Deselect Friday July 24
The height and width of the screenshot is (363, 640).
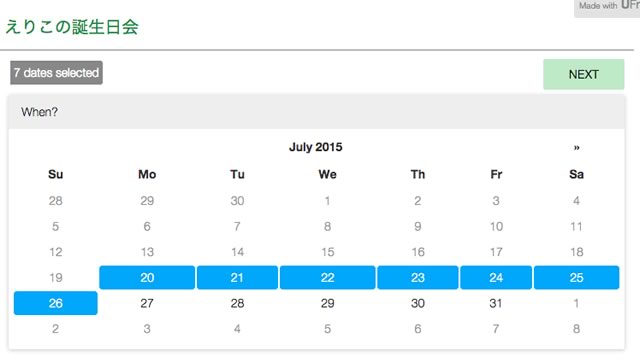pos(496,278)
